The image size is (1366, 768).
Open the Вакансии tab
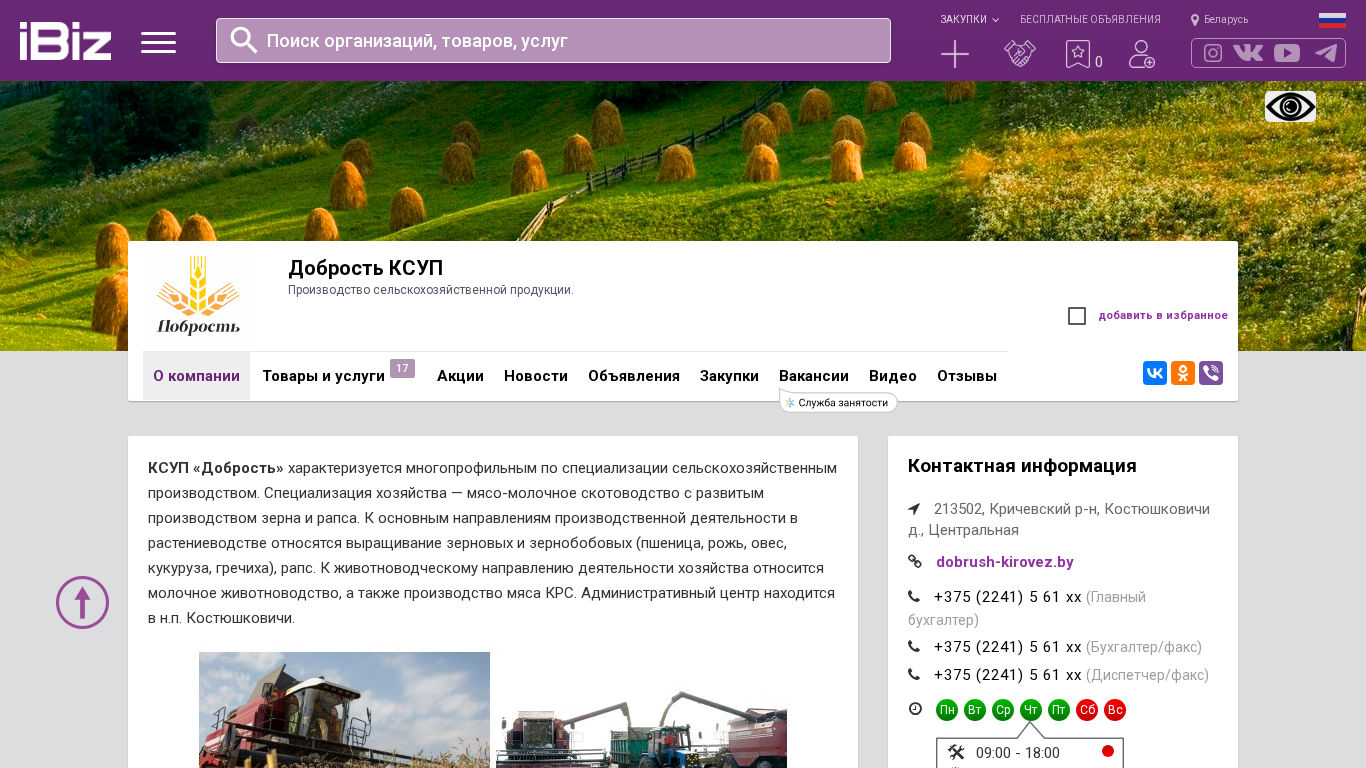coord(814,376)
